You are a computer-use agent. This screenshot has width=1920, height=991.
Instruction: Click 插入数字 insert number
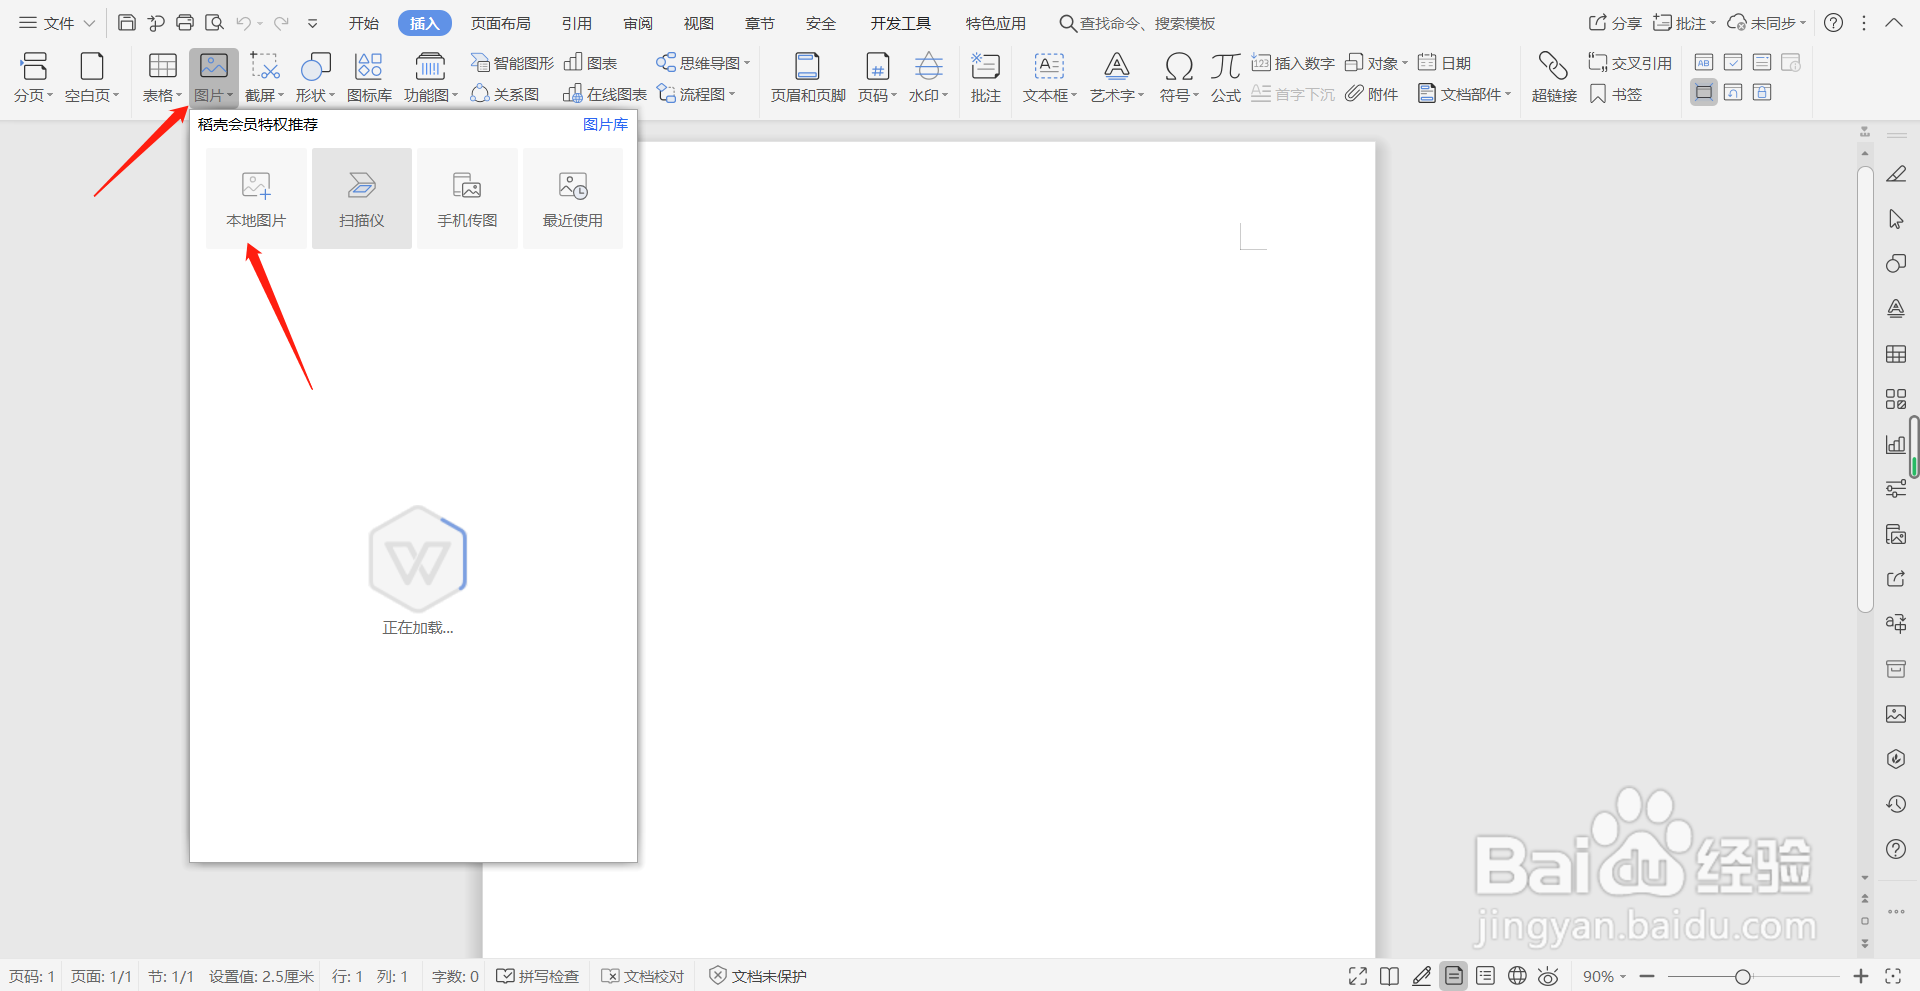click(1293, 63)
